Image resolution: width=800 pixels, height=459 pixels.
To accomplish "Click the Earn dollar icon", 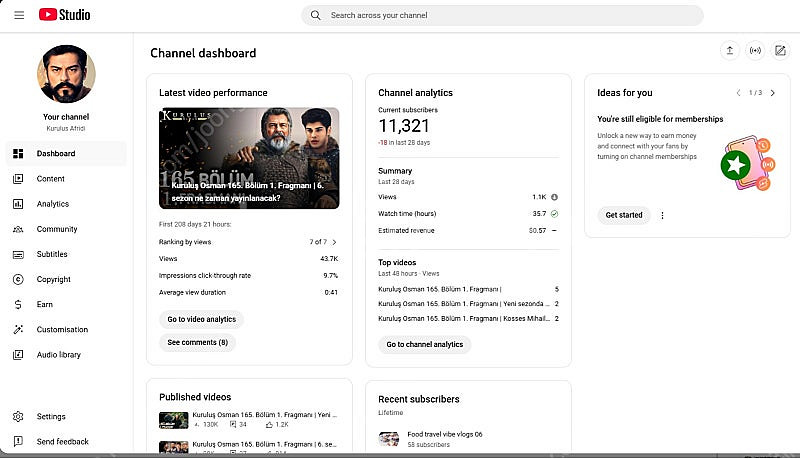I will [18, 304].
